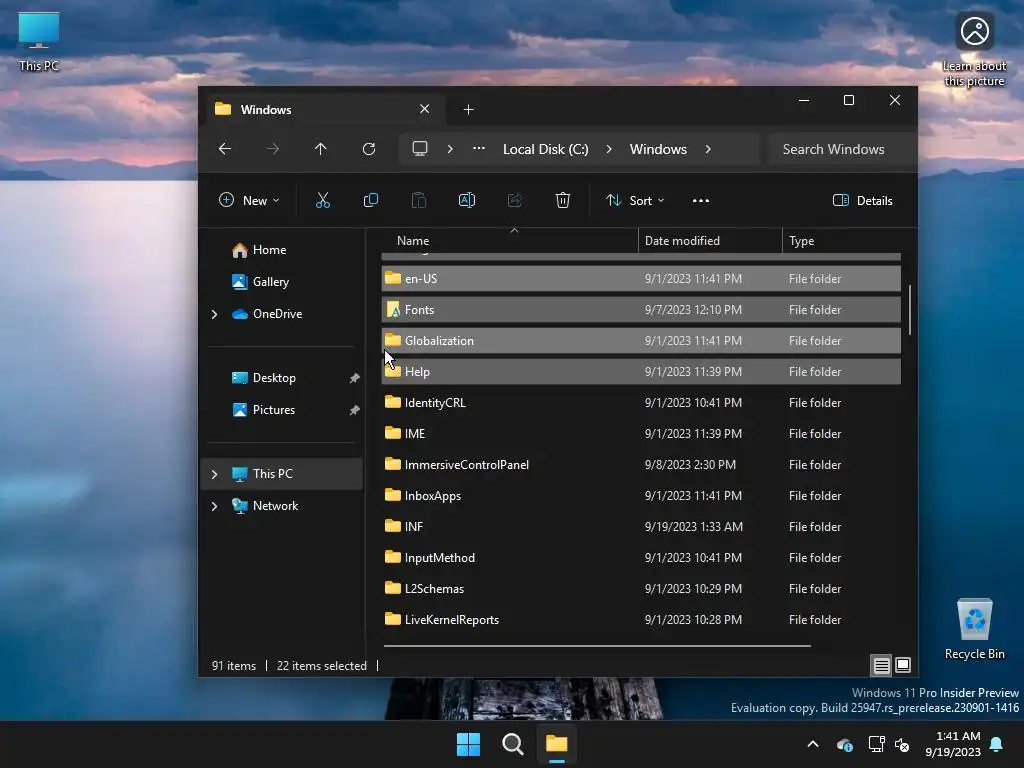Viewport: 1024px width, 768px height.
Task: Toggle the Details pane button
Action: coord(862,200)
